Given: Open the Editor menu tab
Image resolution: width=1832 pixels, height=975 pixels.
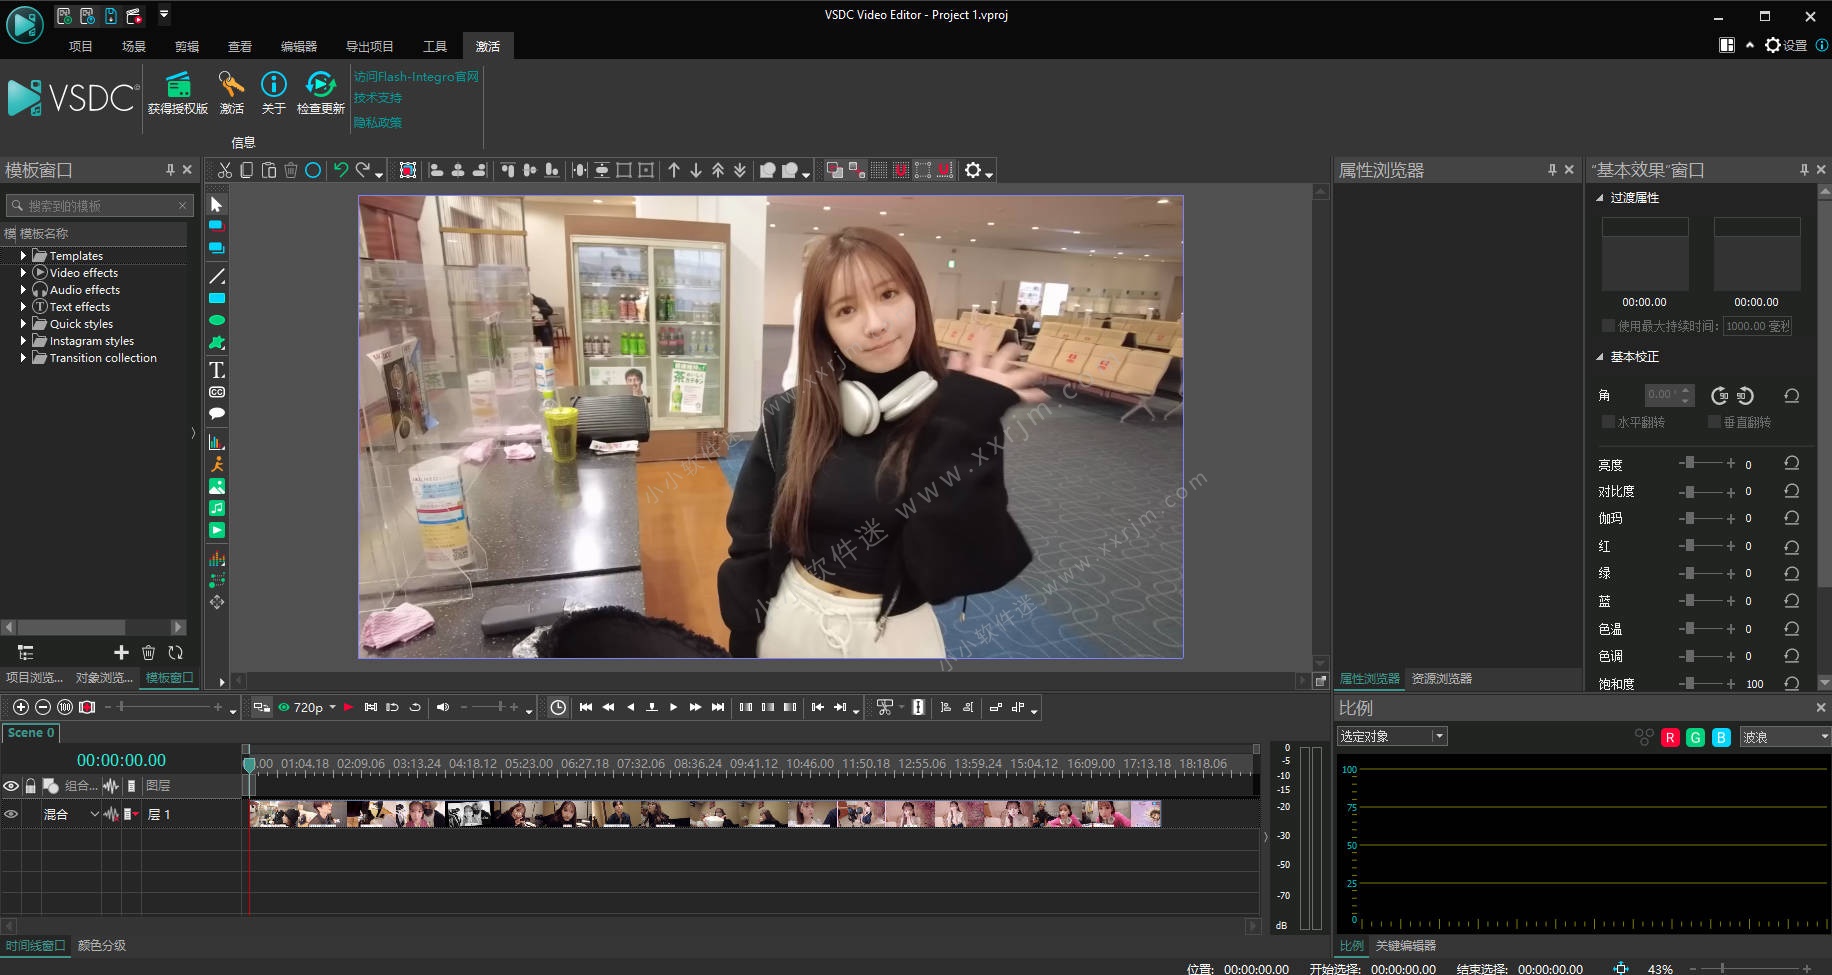Looking at the screenshot, I should point(298,46).
